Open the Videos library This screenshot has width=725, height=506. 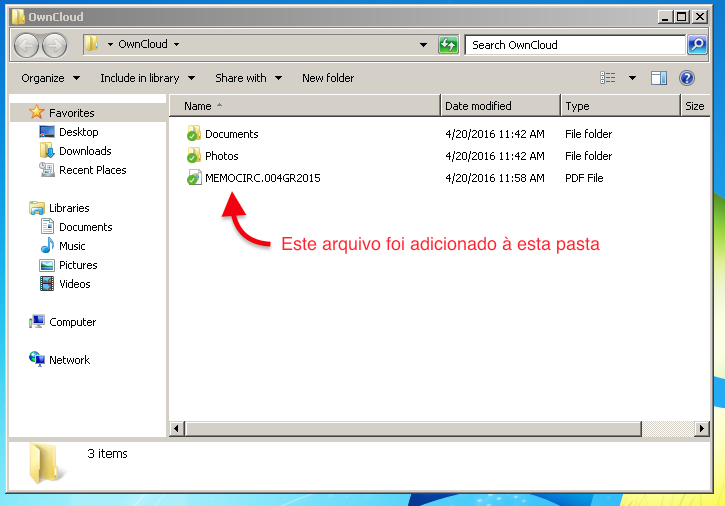coord(74,284)
